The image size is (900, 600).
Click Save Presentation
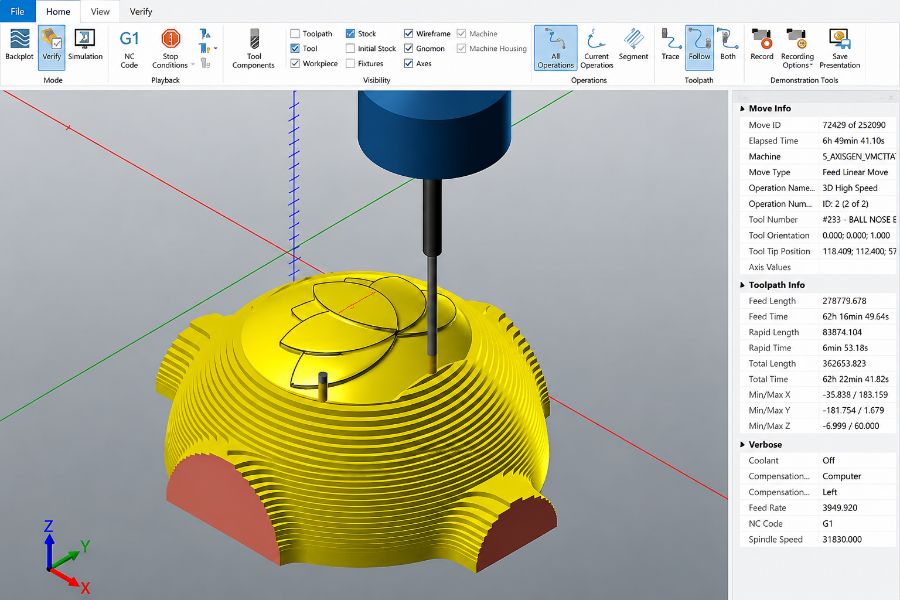coord(839,48)
